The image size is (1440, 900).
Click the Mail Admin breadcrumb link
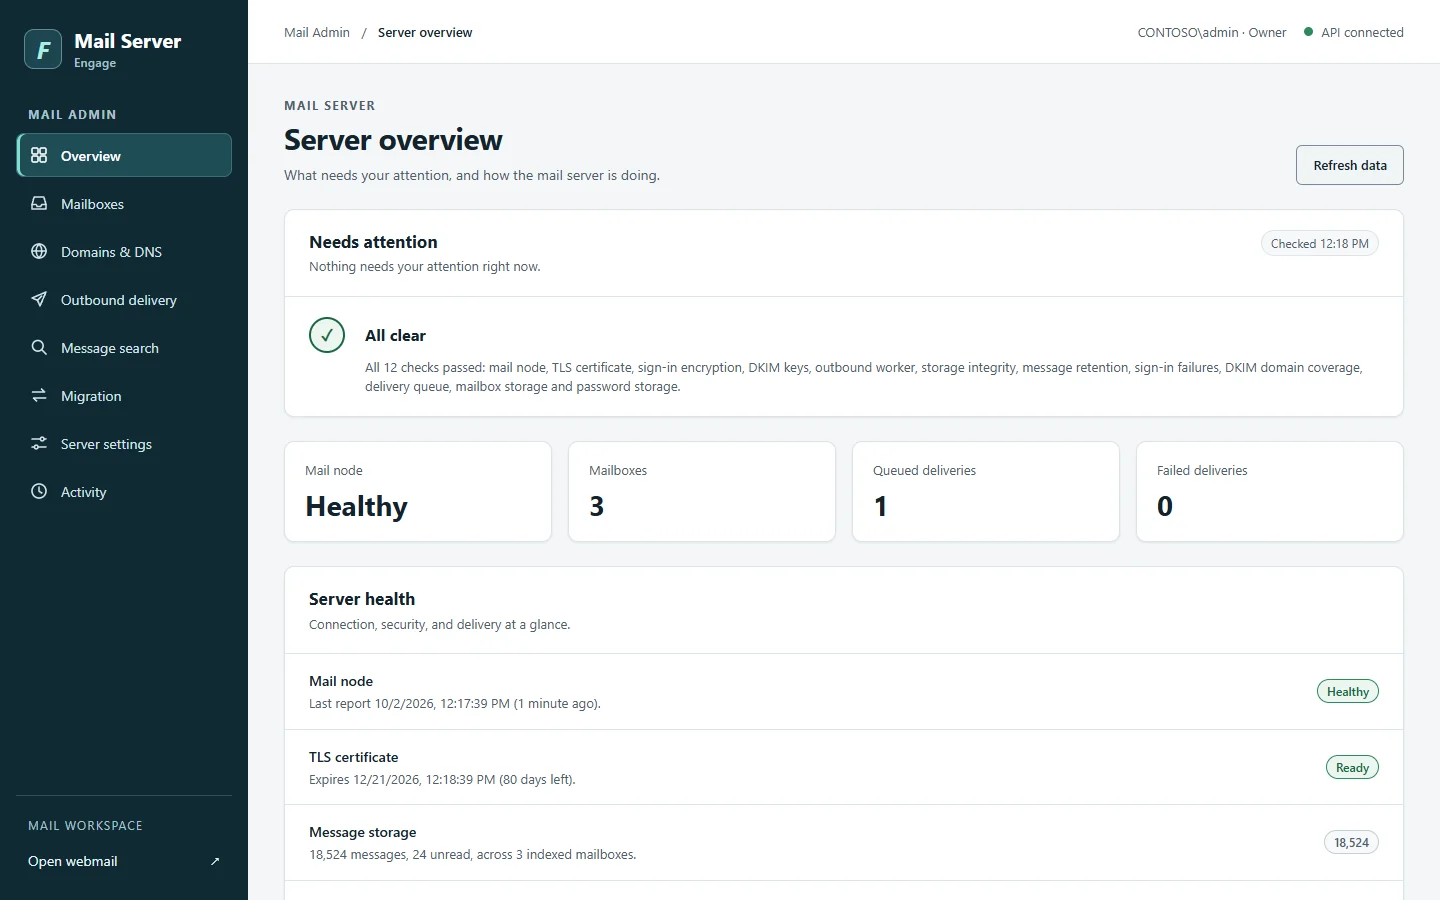point(317,32)
